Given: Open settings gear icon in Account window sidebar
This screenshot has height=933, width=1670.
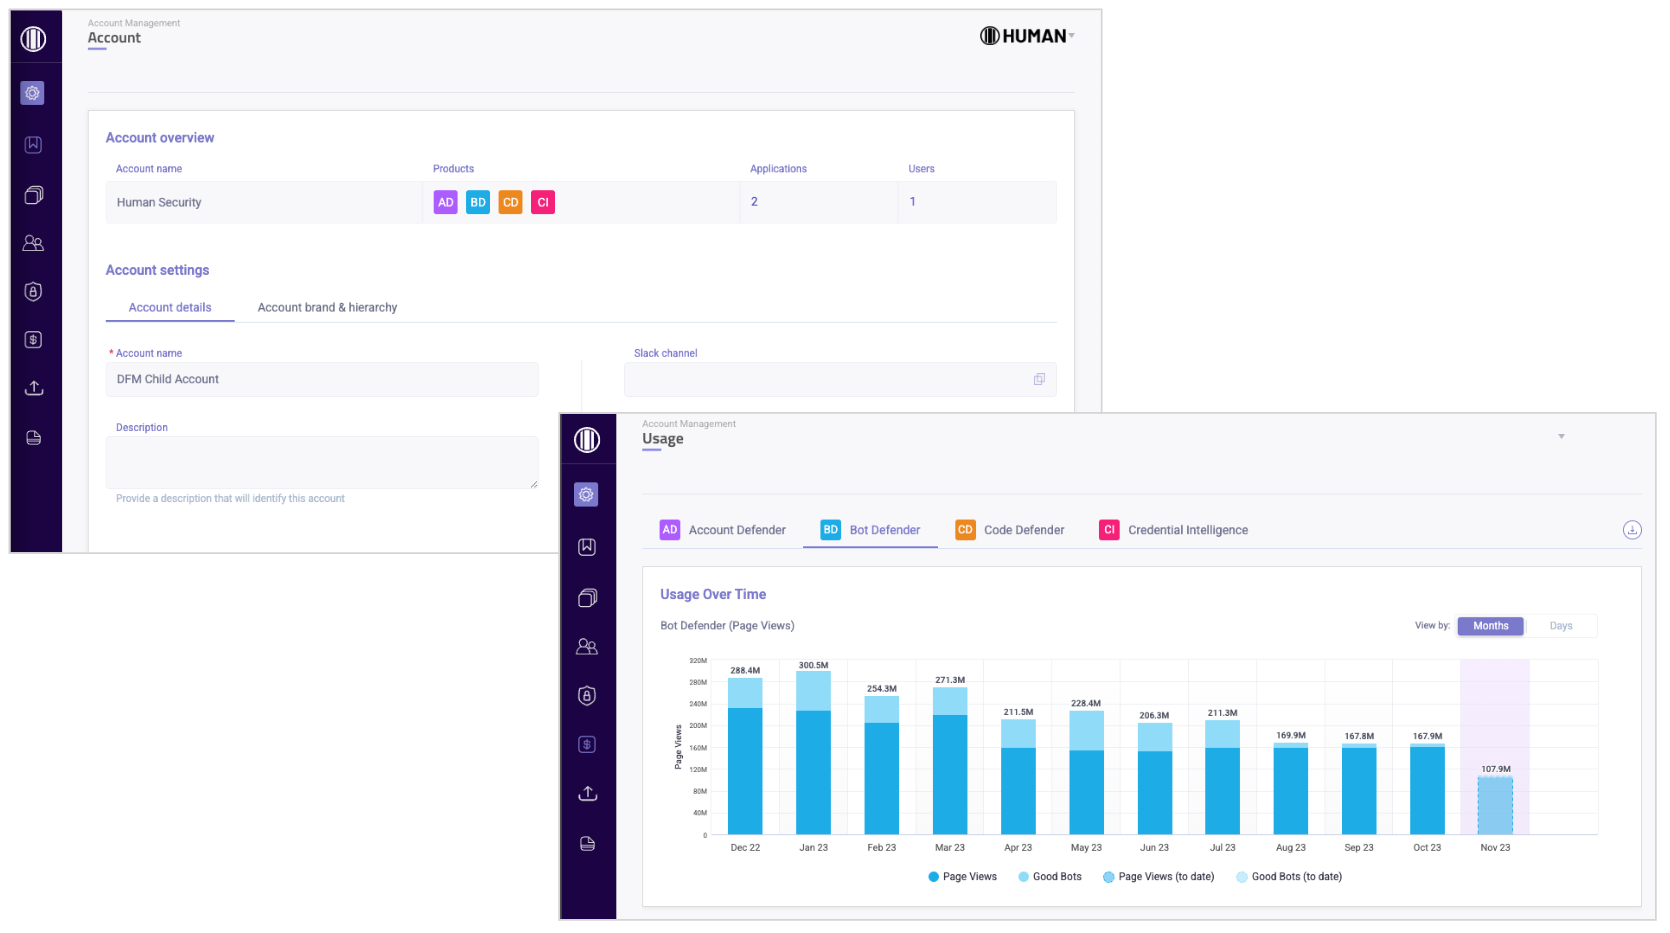Looking at the screenshot, I should pyautogui.click(x=33, y=93).
